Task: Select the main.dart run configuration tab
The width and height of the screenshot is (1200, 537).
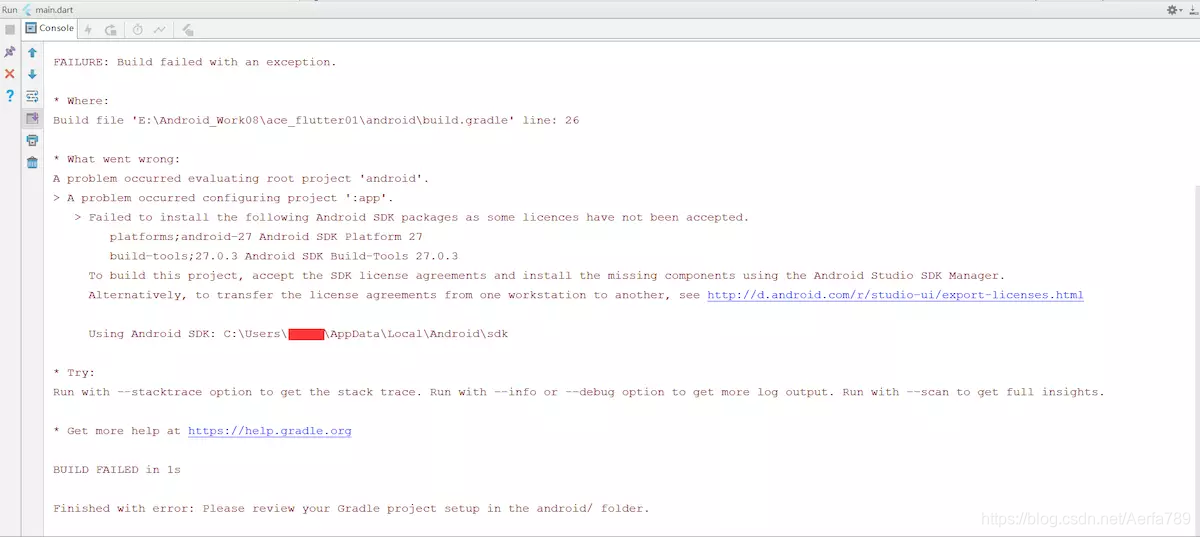Action: pyautogui.click(x=47, y=9)
